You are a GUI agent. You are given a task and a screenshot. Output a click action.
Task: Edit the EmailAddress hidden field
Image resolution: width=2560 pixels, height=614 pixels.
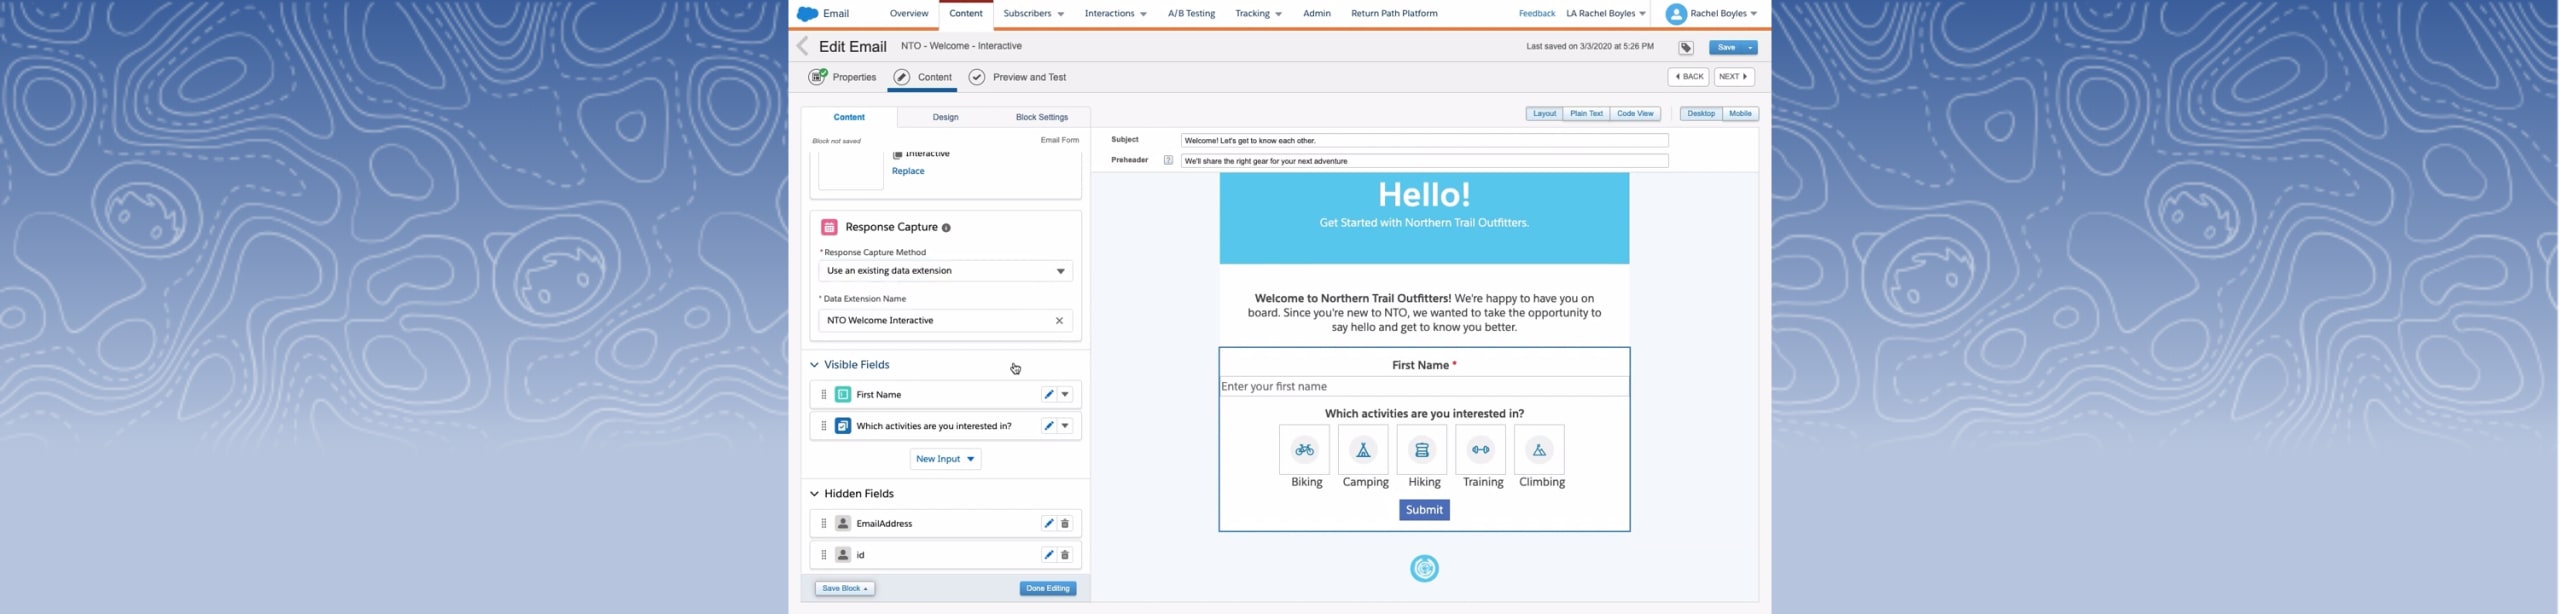(x=1048, y=524)
